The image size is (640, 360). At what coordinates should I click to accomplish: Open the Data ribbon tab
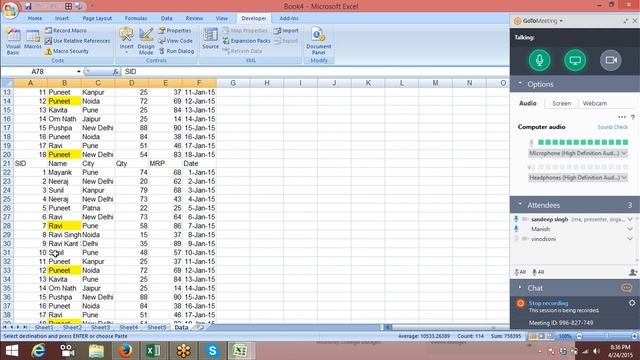pos(167,18)
